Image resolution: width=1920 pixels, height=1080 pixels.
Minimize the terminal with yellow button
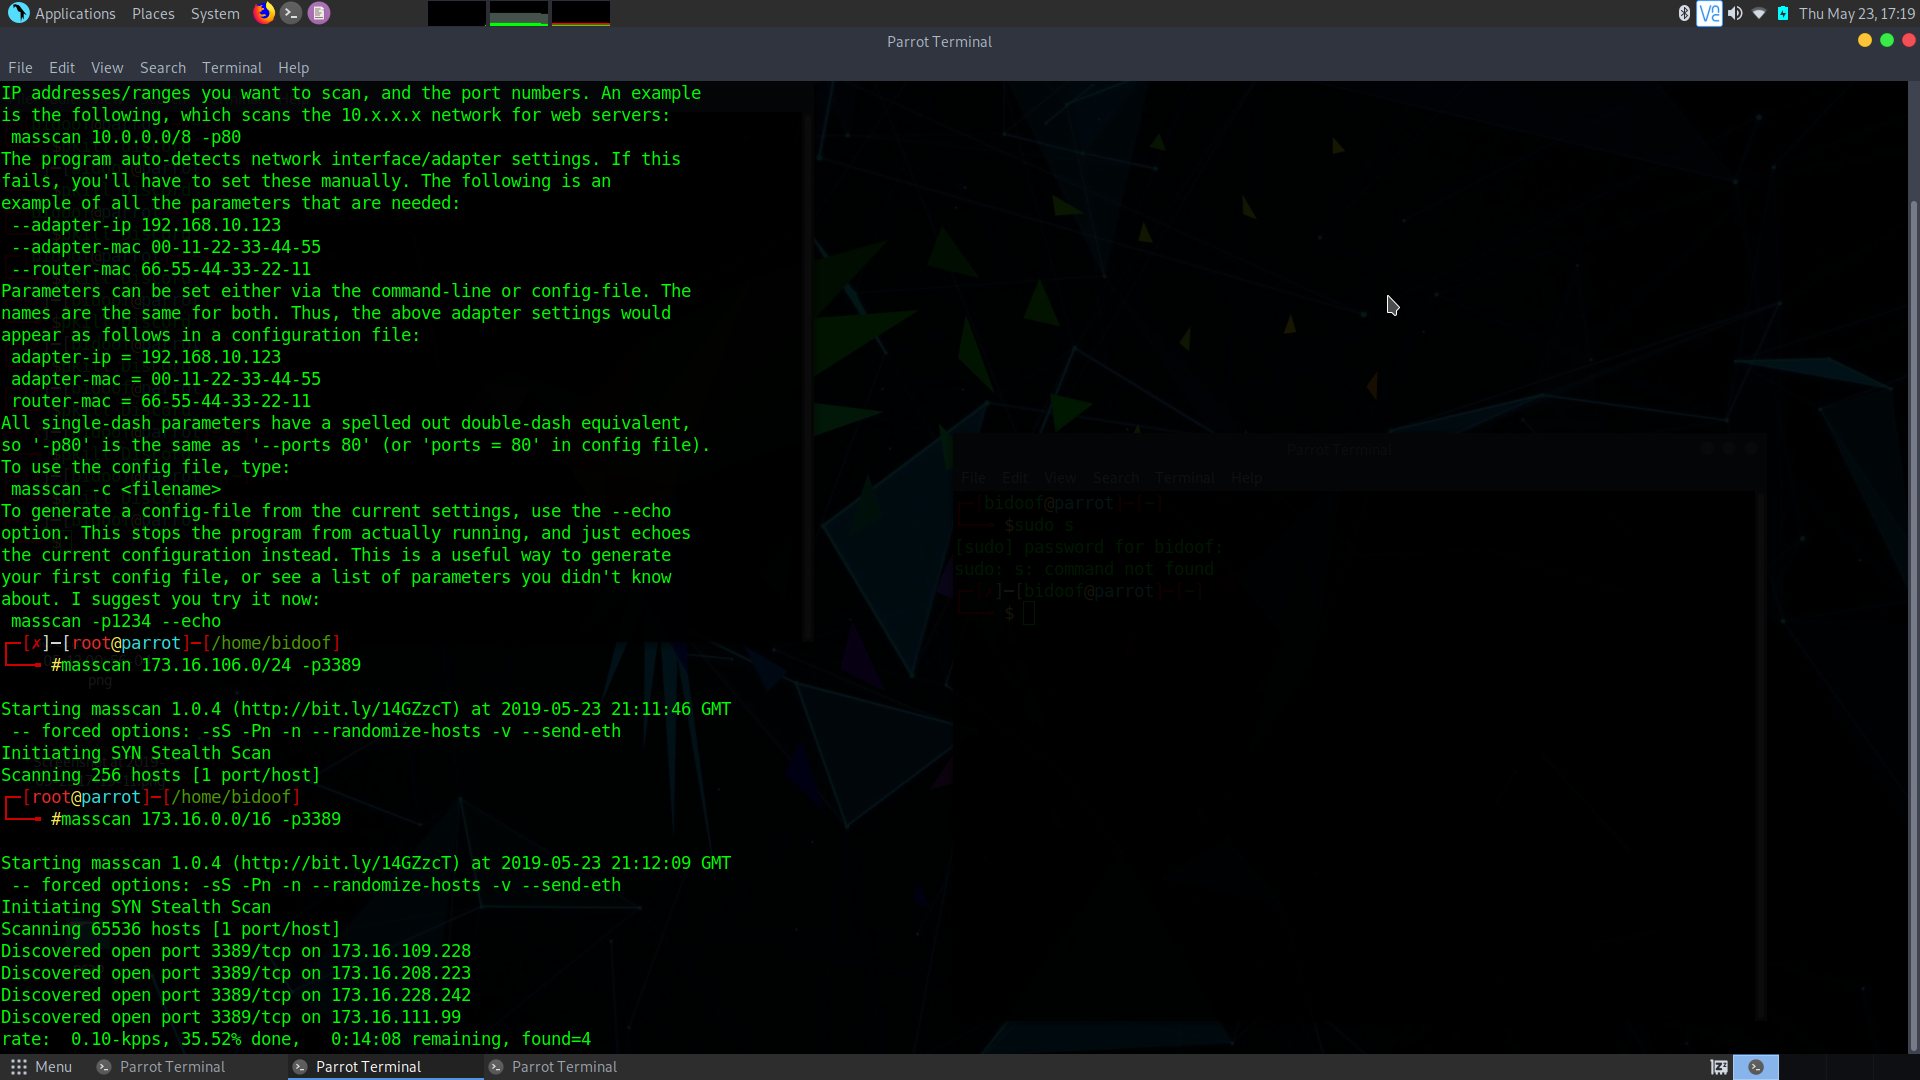coord(1865,41)
